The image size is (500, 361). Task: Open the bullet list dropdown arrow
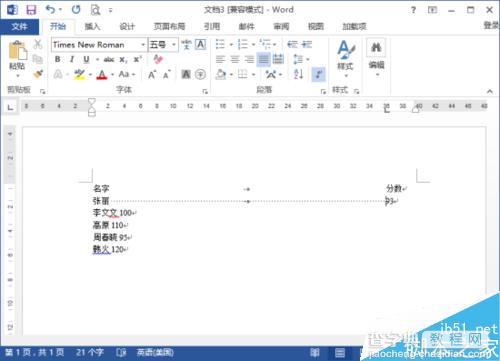[231, 44]
